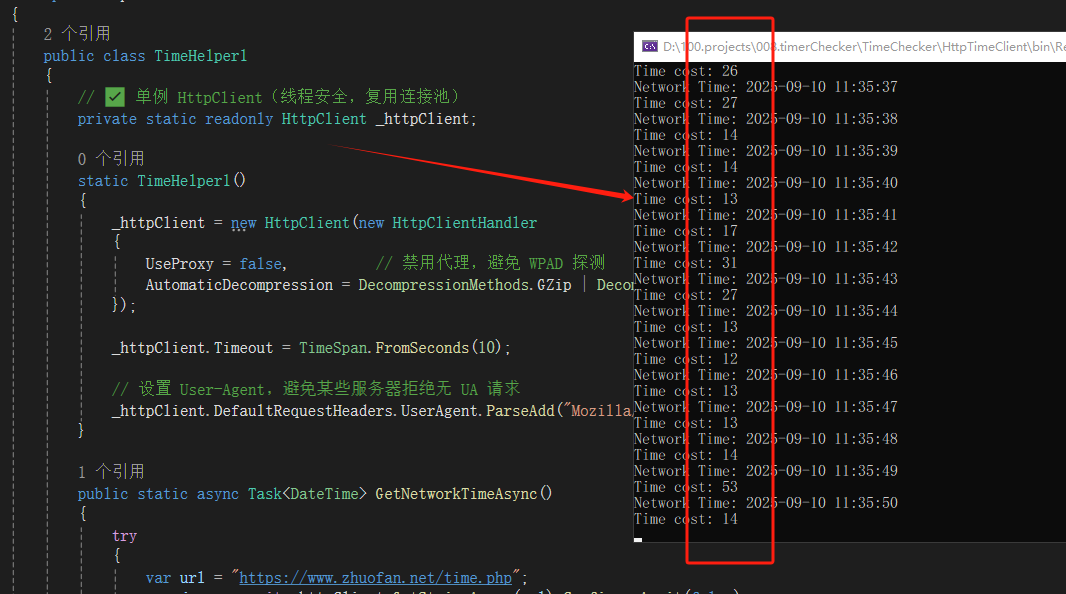The height and width of the screenshot is (594, 1066).
Task: Click the static TimeHelper1() constructor name
Action: [x=184, y=181]
